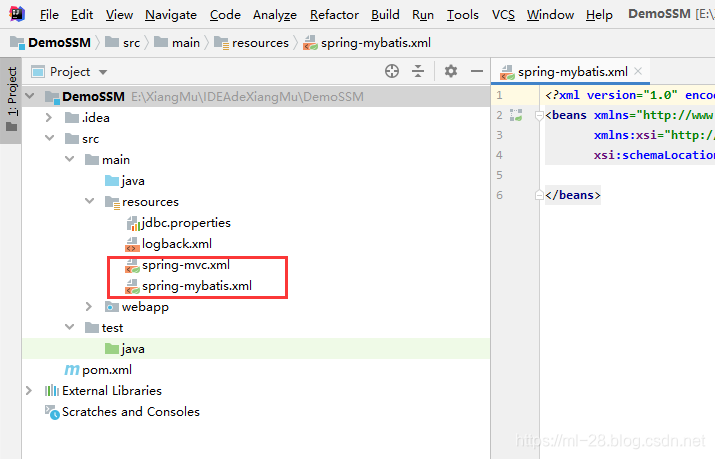Open the Navigate menu
Viewport: 715px width, 459px height.
click(171, 15)
